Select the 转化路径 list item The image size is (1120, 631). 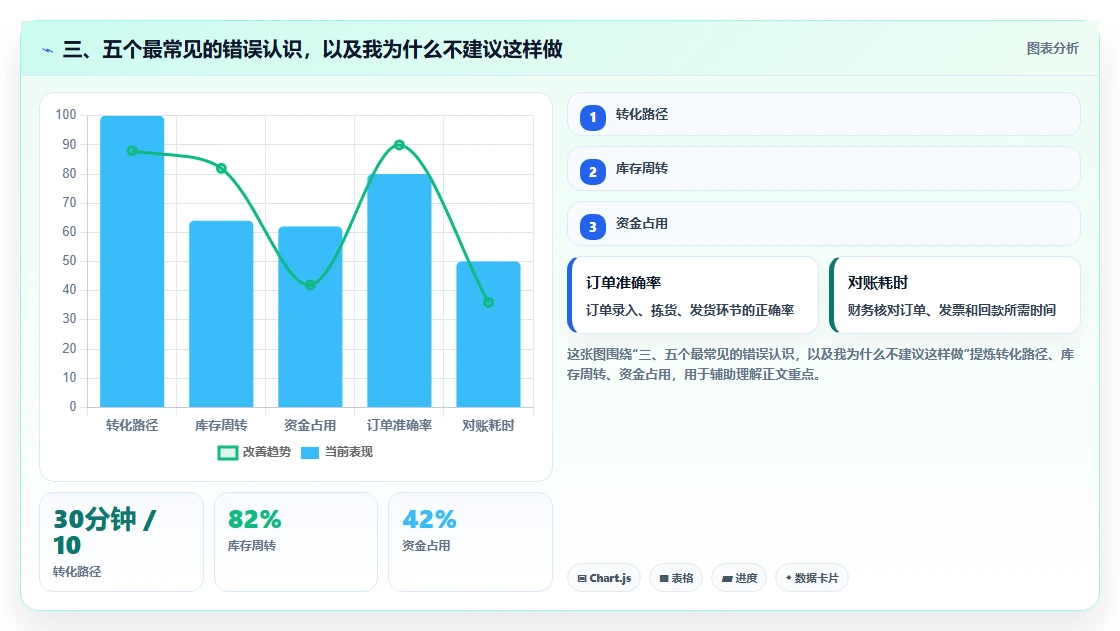pyautogui.click(x=824, y=114)
